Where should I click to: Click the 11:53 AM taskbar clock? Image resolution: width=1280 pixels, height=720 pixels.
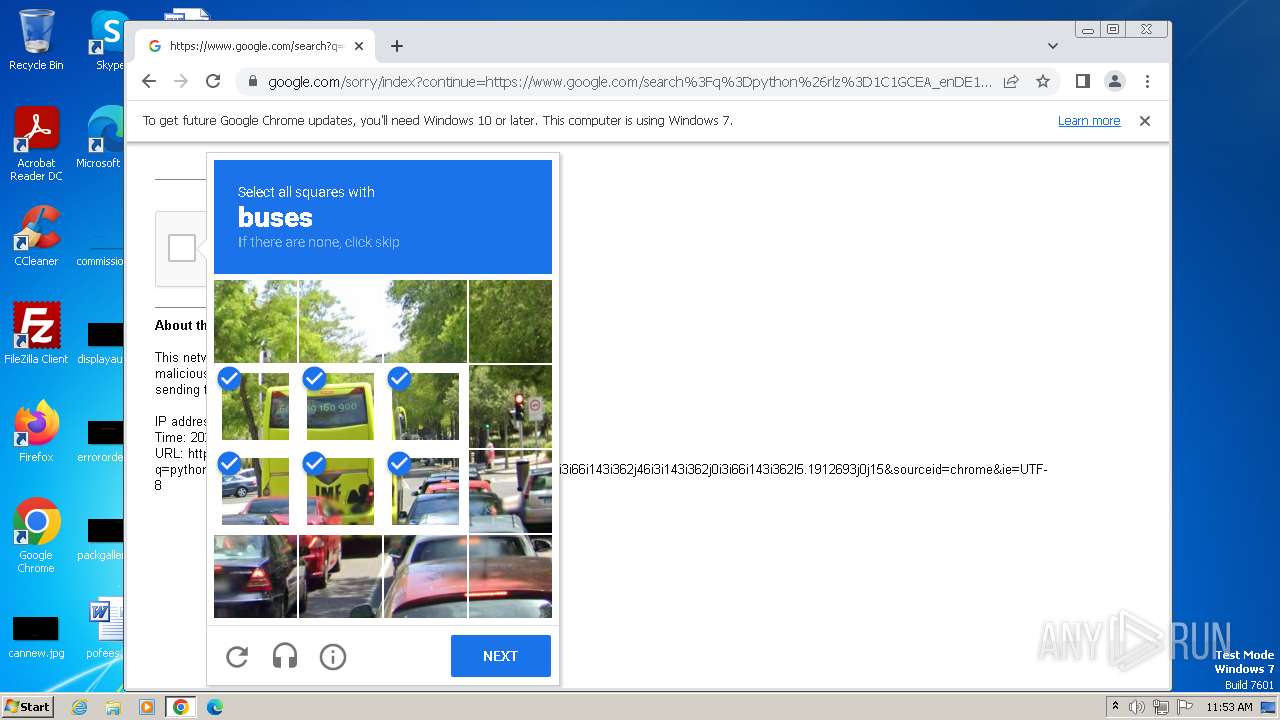1229,707
